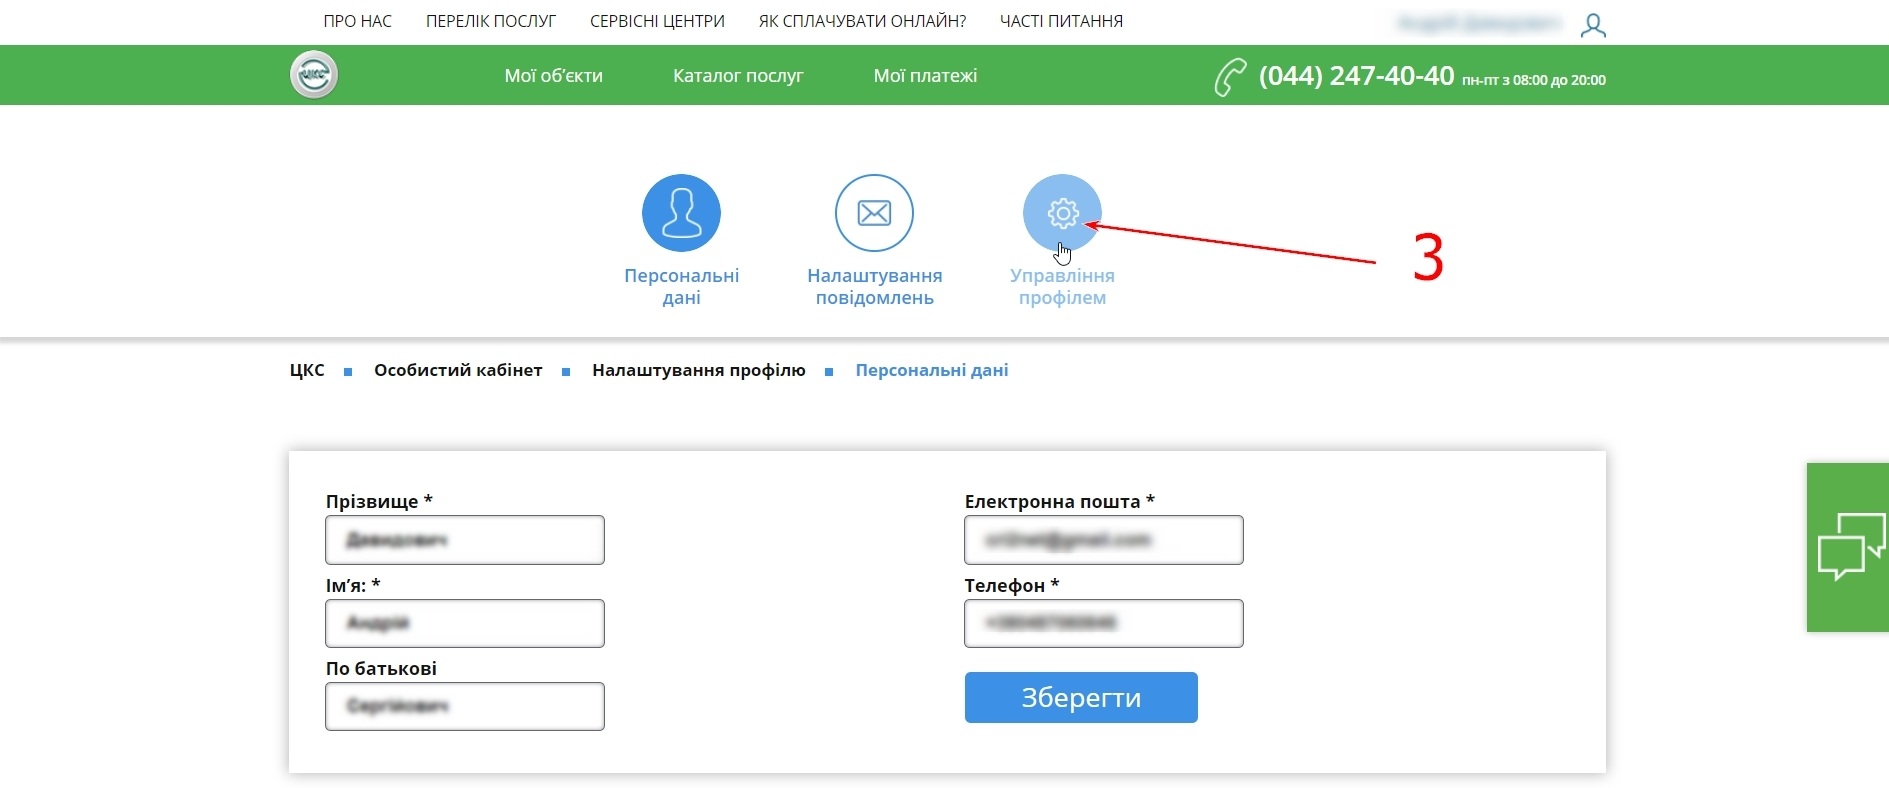Go to Мої платежі tab
Screen dimensions: 1889x788
coord(925,76)
